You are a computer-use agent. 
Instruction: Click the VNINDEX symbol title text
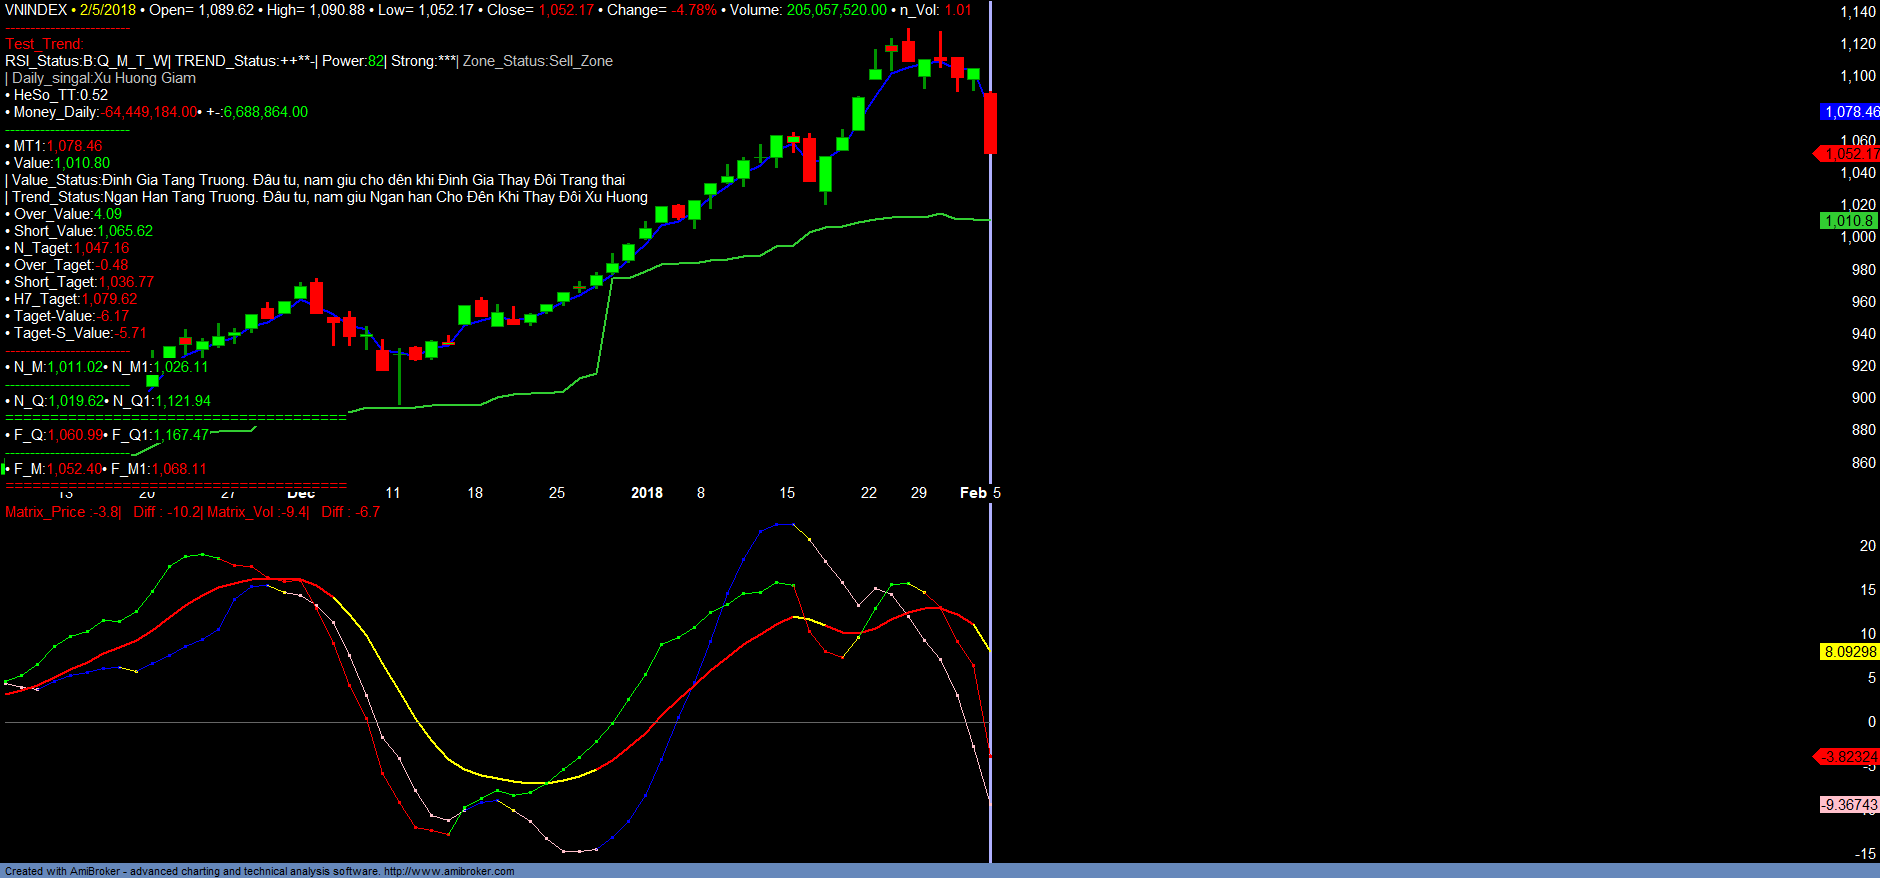(x=36, y=10)
